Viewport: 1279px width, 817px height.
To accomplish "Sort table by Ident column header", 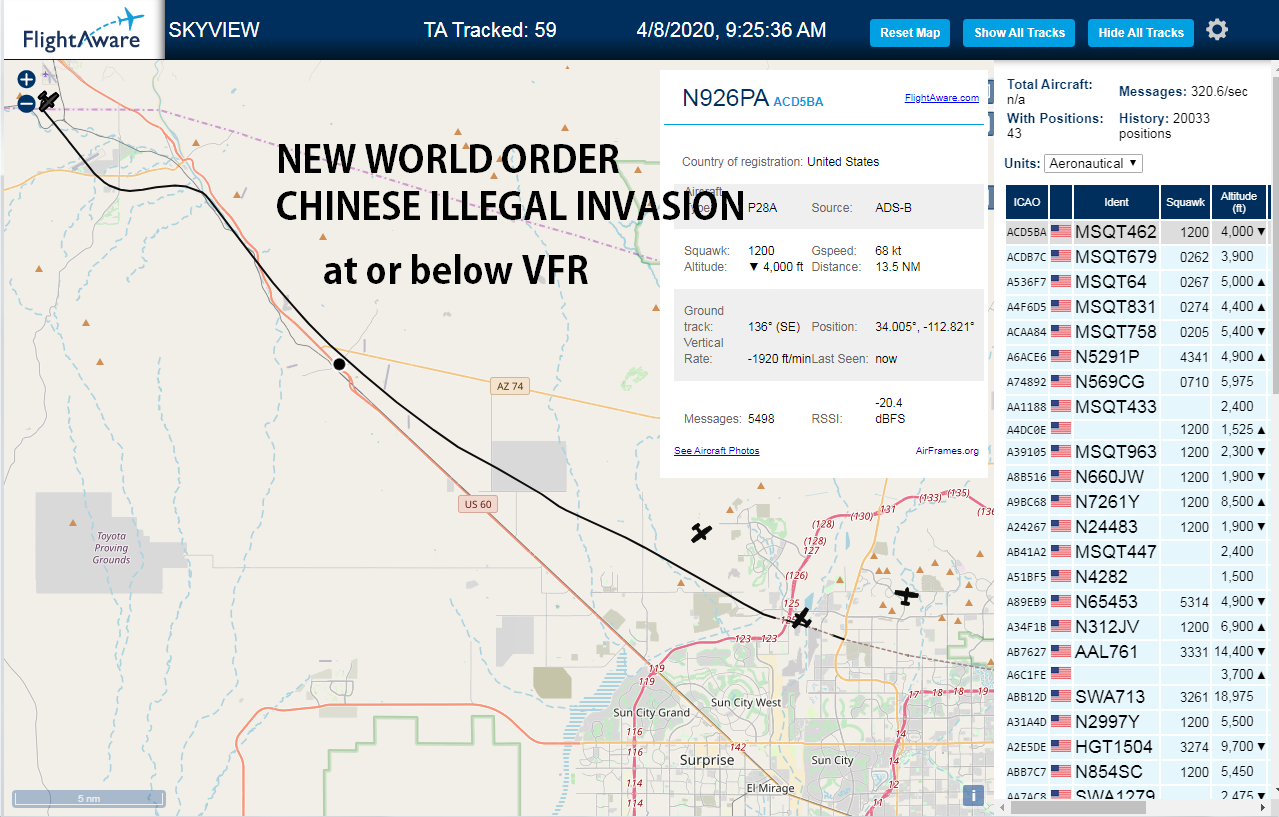I will (1116, 202).
